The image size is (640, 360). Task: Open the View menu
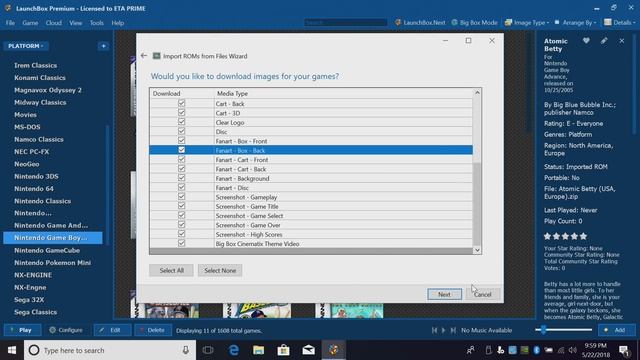[76, 23]
